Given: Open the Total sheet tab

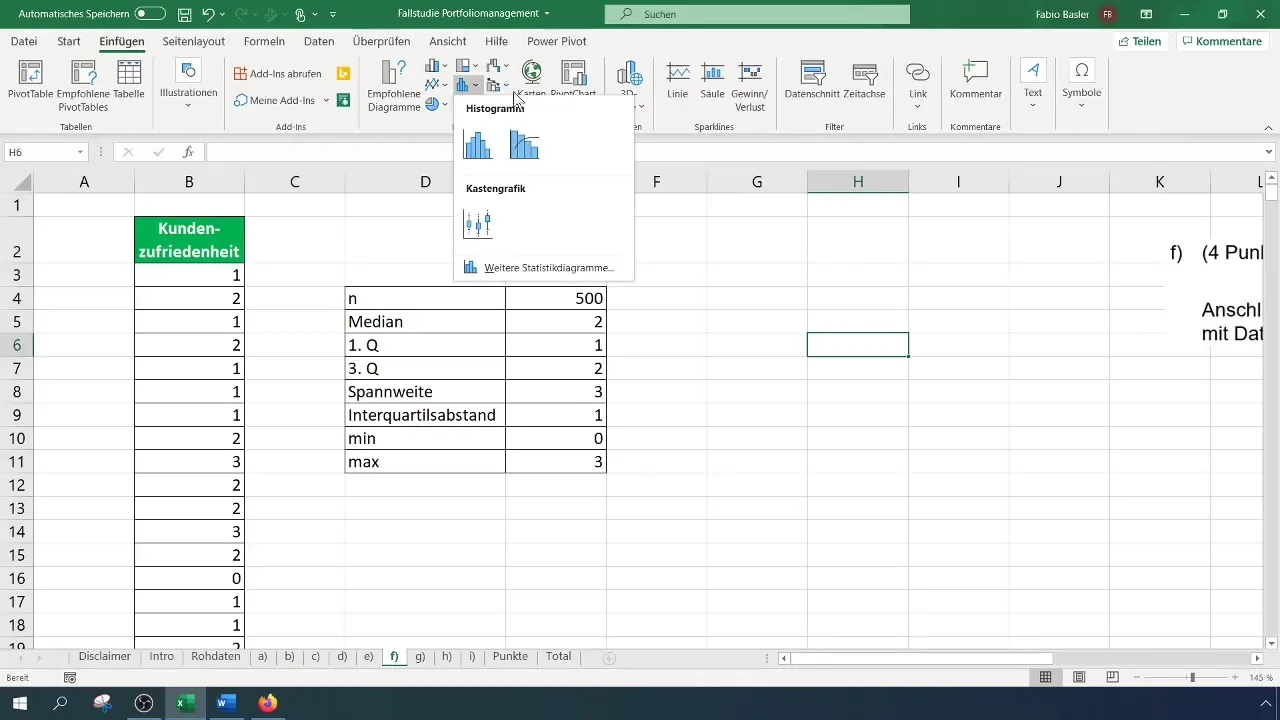Looking at the screenshot, I should (558, 657).
